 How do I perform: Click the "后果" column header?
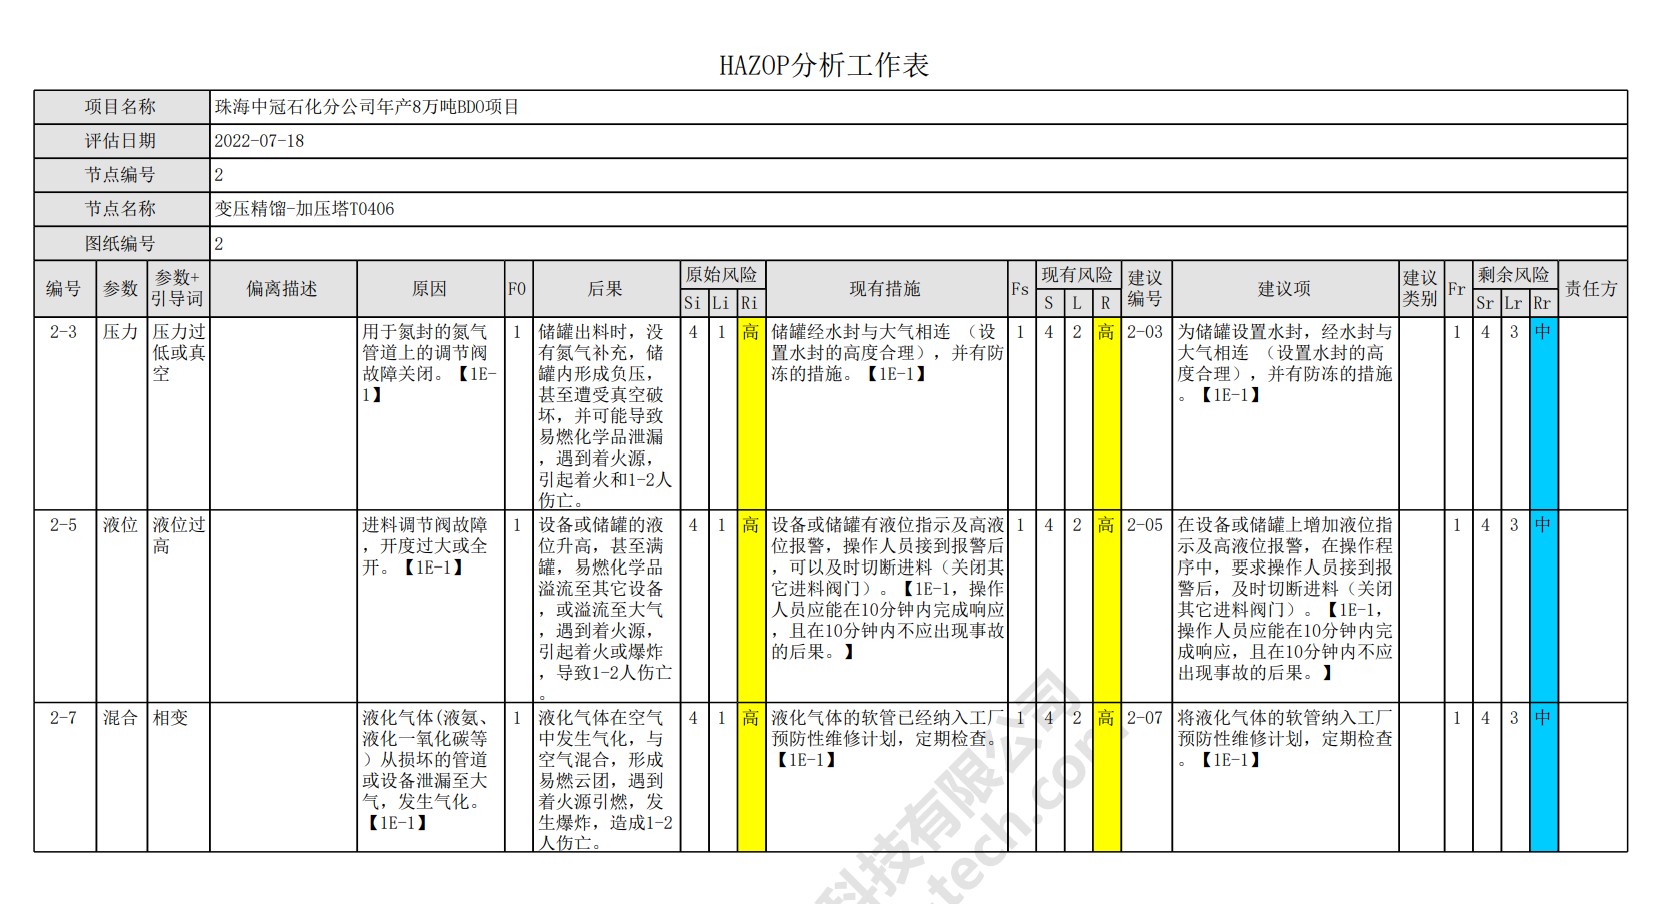[x=606, y=289]
